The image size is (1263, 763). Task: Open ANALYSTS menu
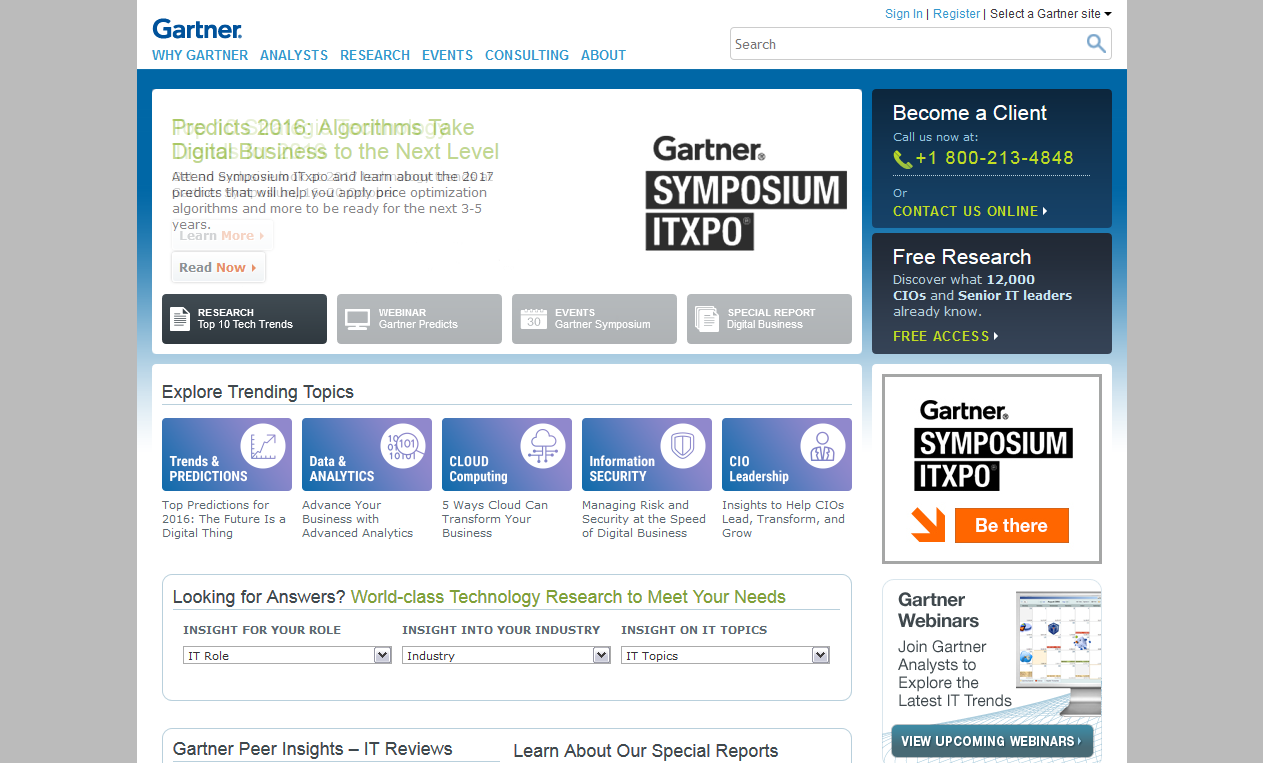pyautogui.click(x=294, y=55)
